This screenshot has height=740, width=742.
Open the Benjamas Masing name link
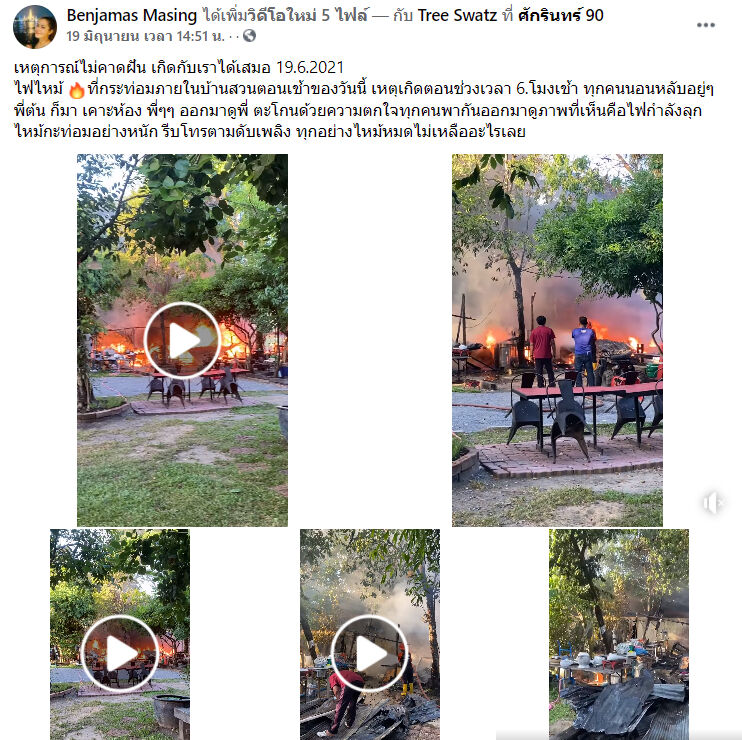132,15
